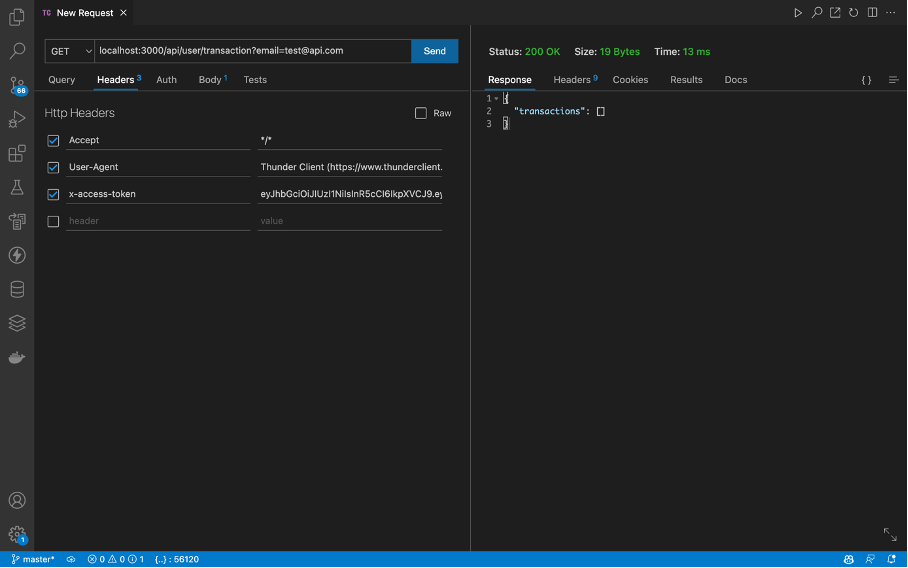Viewport: 908px width, 568px height.
Task: Click the Run request play icon
Action: (x=798, y=13)
